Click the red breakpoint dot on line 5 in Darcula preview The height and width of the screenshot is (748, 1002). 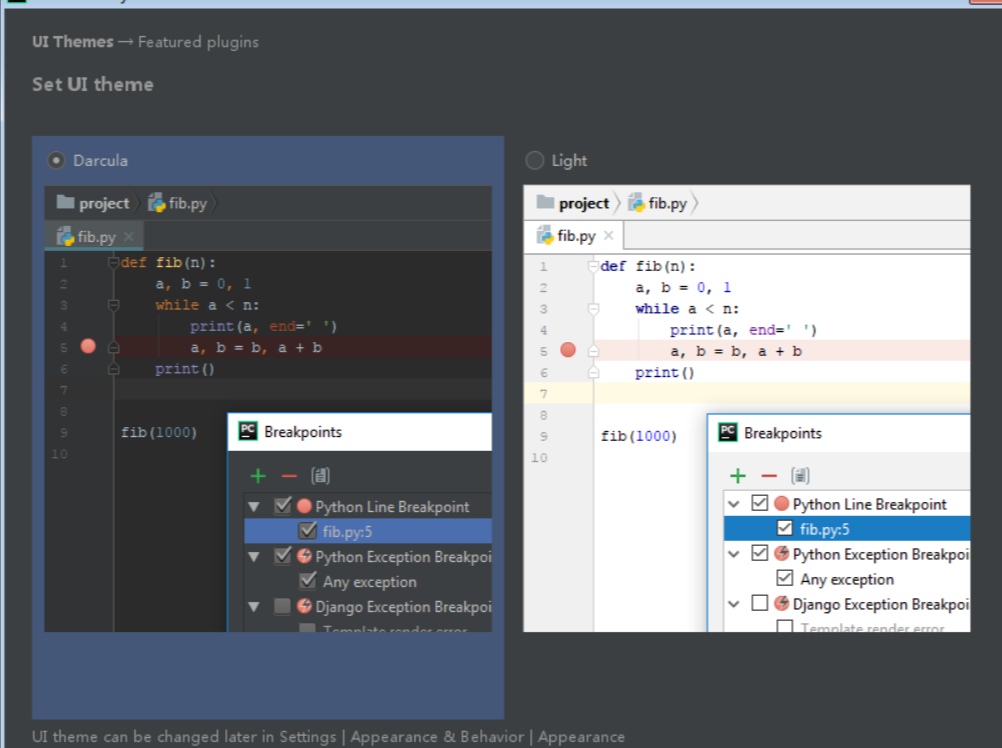click(88, 346)
